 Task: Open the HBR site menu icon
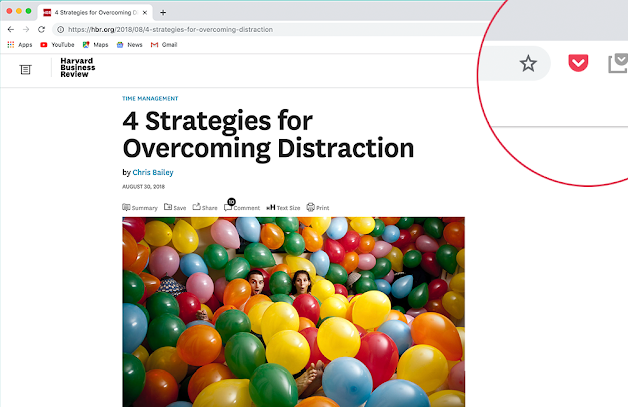pyautogui.click(x=25, y=69)
